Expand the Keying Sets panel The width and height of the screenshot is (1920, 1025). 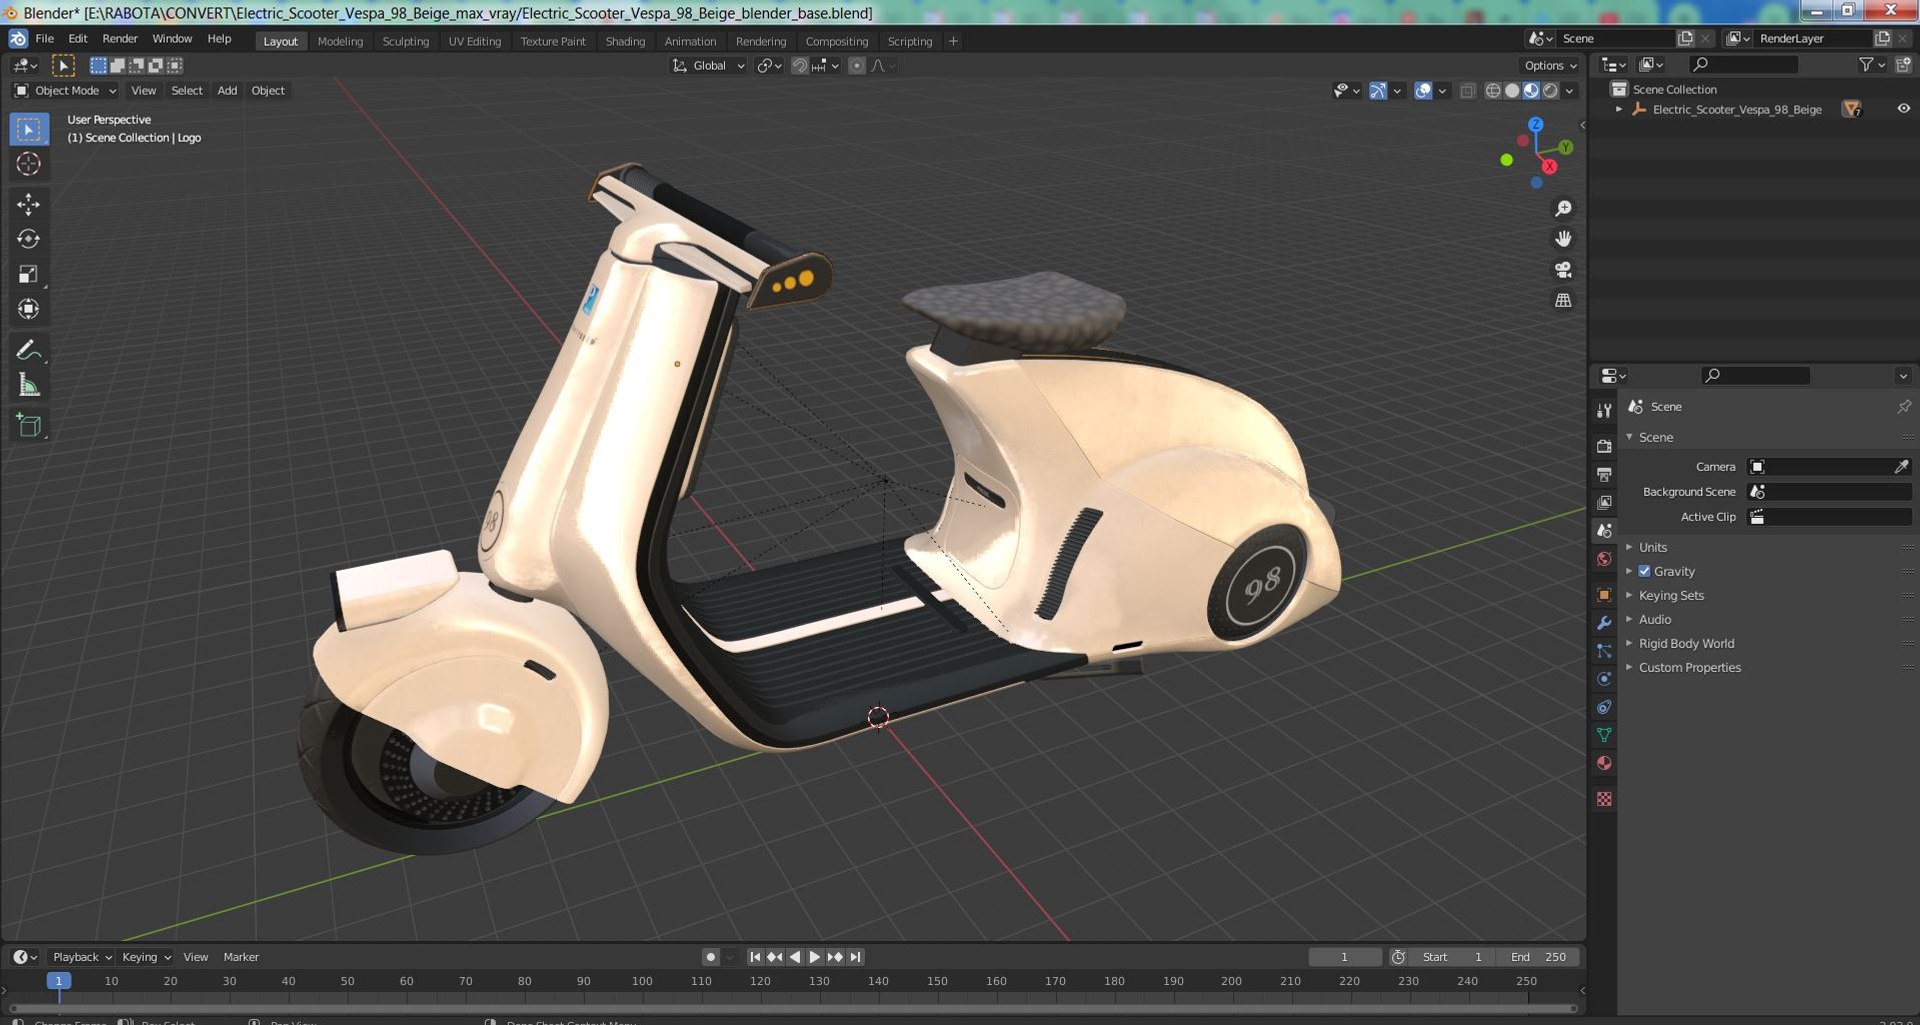(x=1671, y=595)
